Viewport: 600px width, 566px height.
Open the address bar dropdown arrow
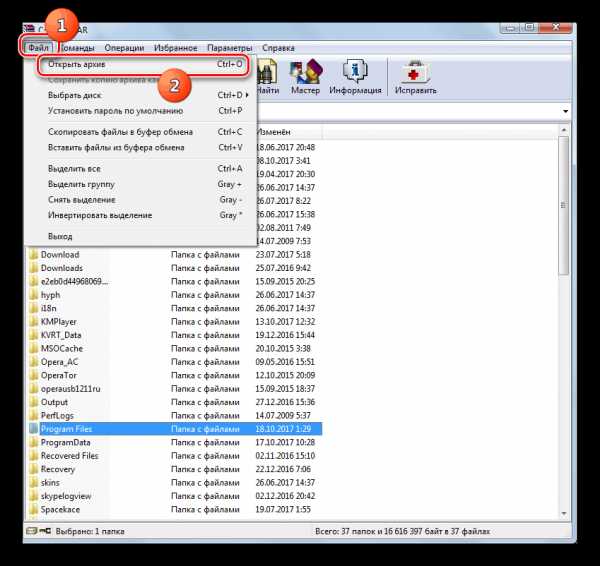[x=565, y=112]
